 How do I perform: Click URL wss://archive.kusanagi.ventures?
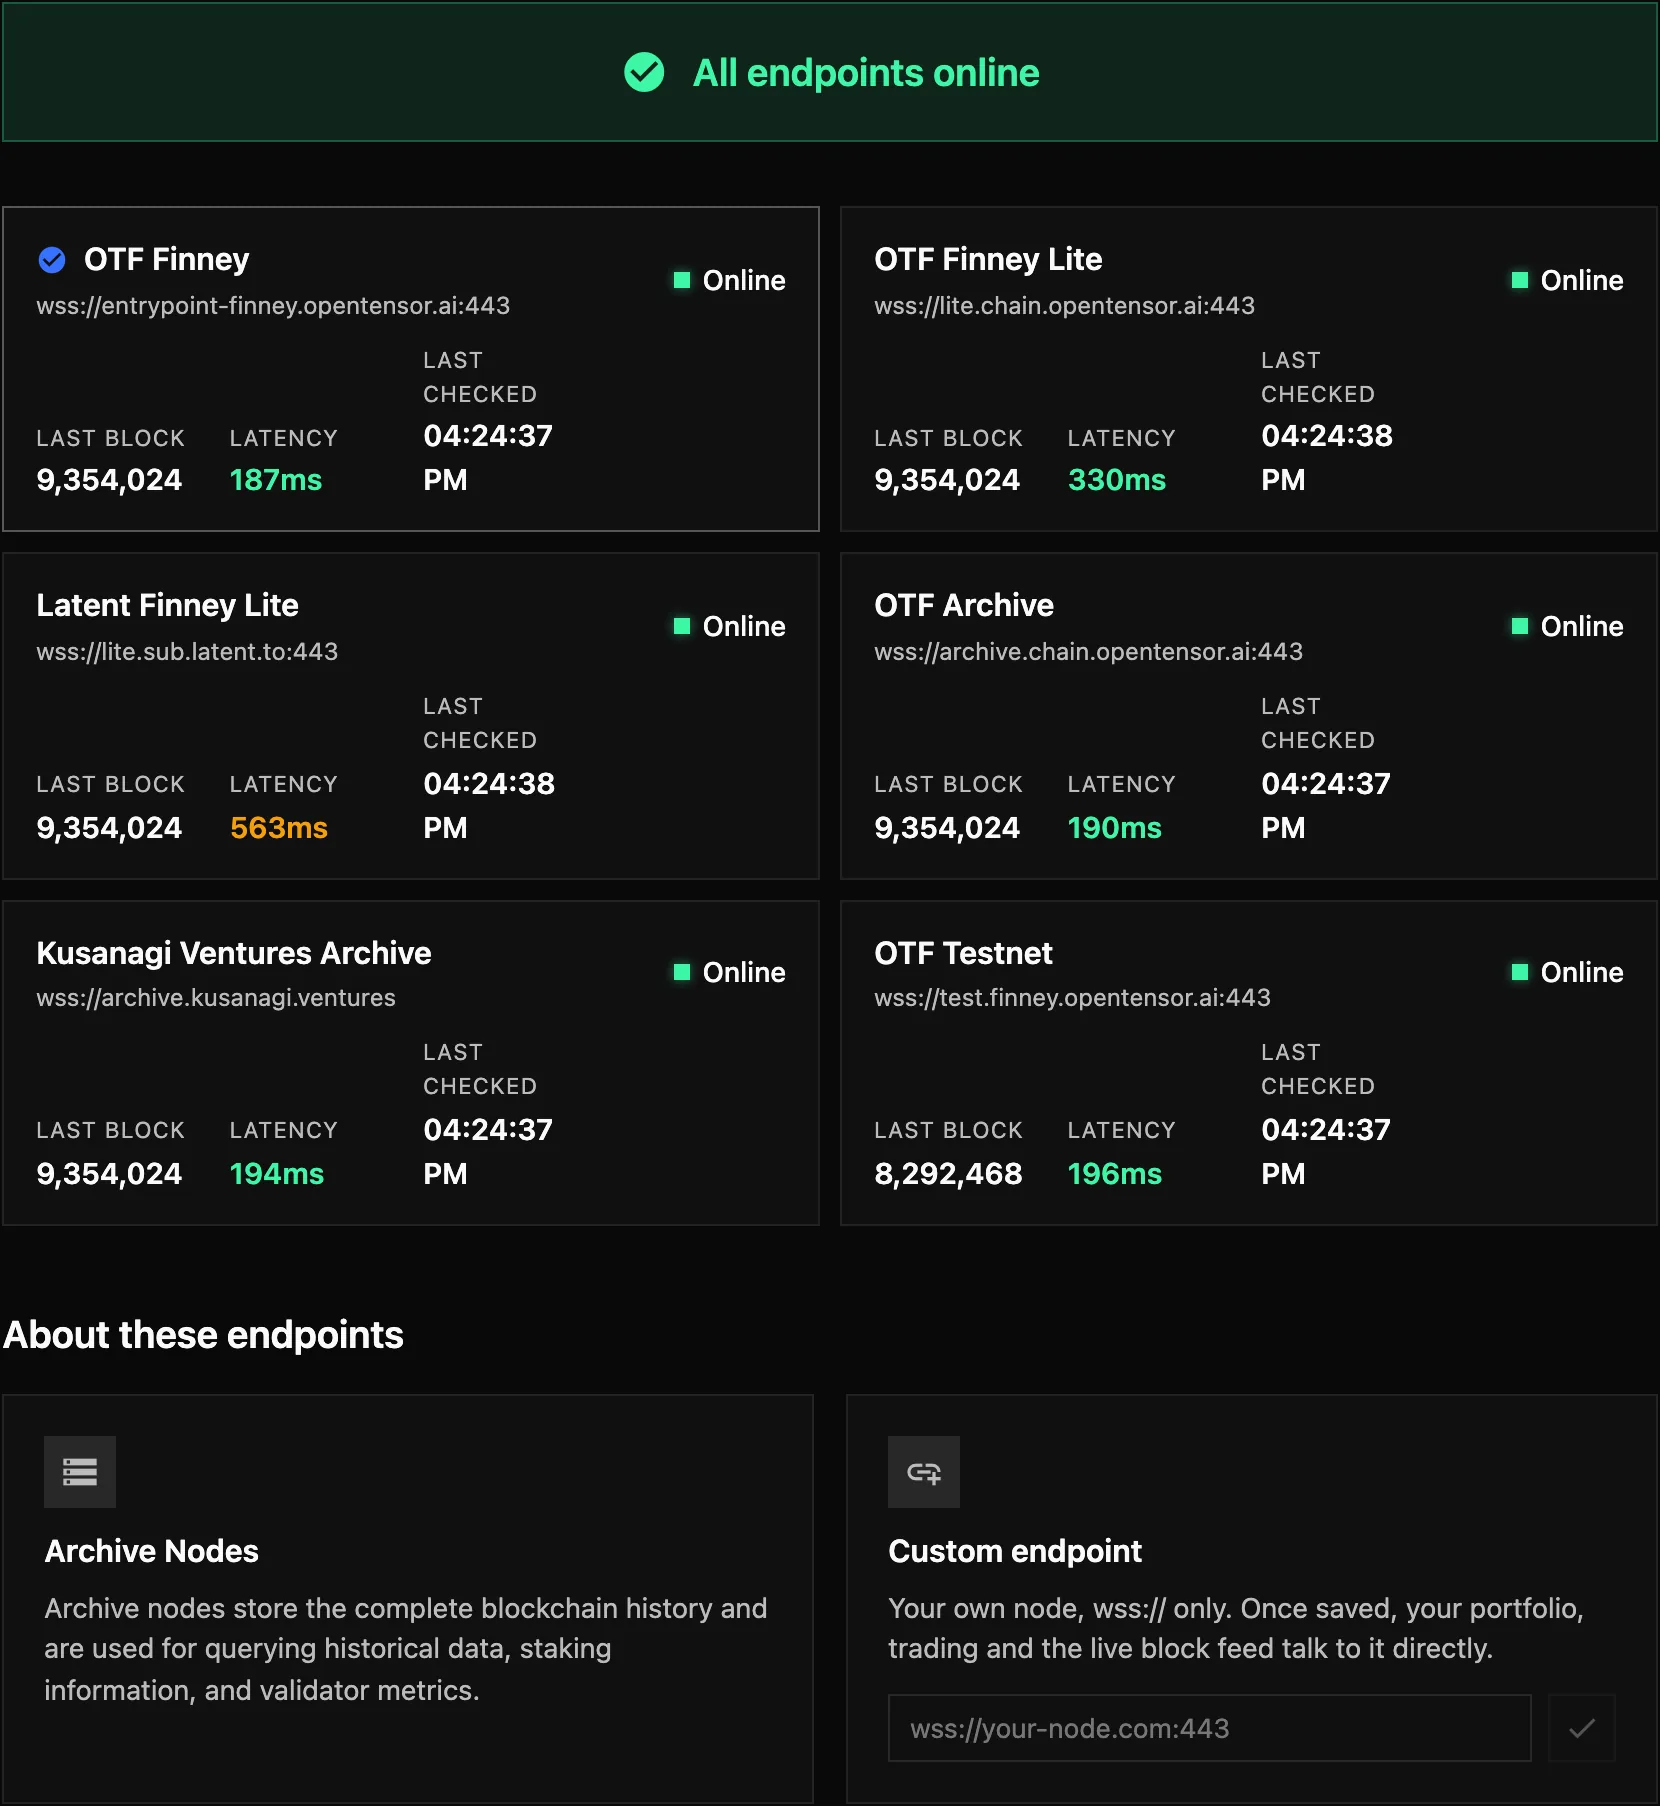coord(216,998)
